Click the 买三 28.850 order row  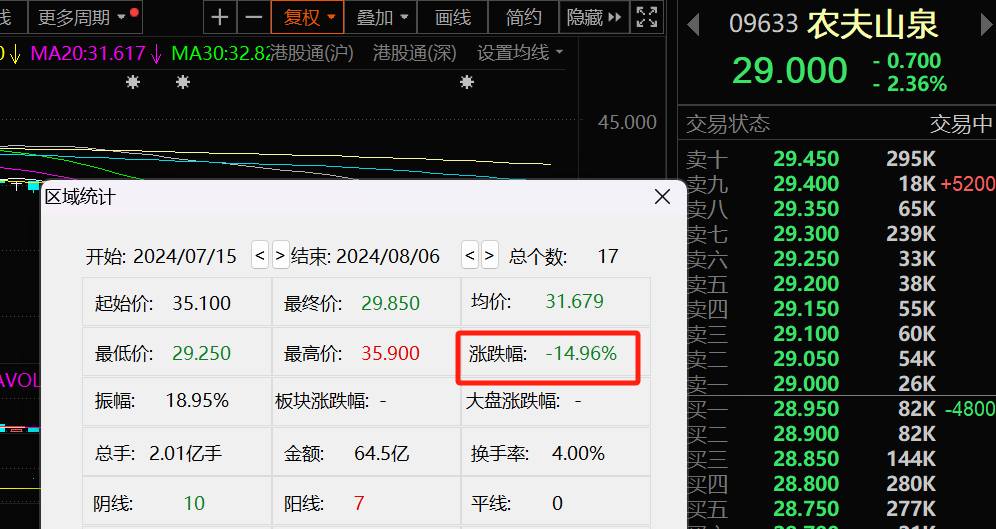(x=841, y=459)
